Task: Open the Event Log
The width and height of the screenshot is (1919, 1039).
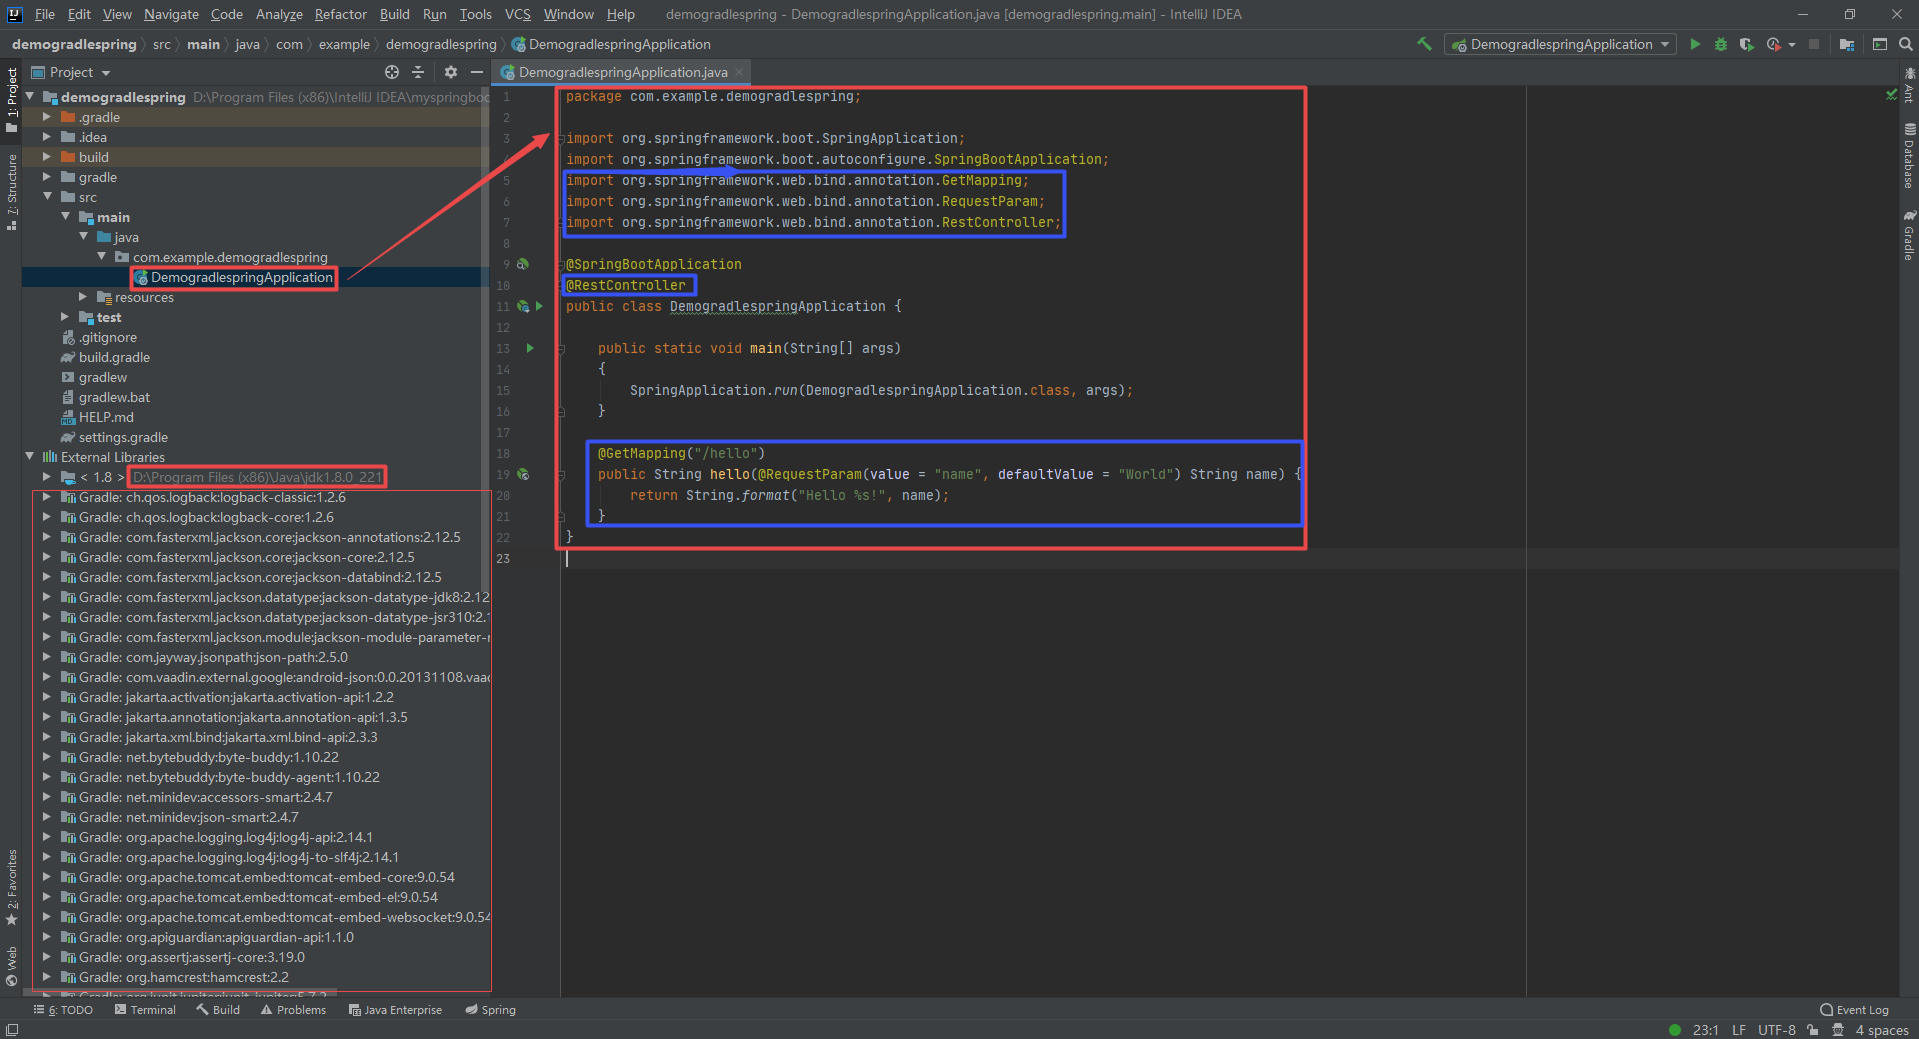Action: pyautogui.click(x=1854, y=1010)
